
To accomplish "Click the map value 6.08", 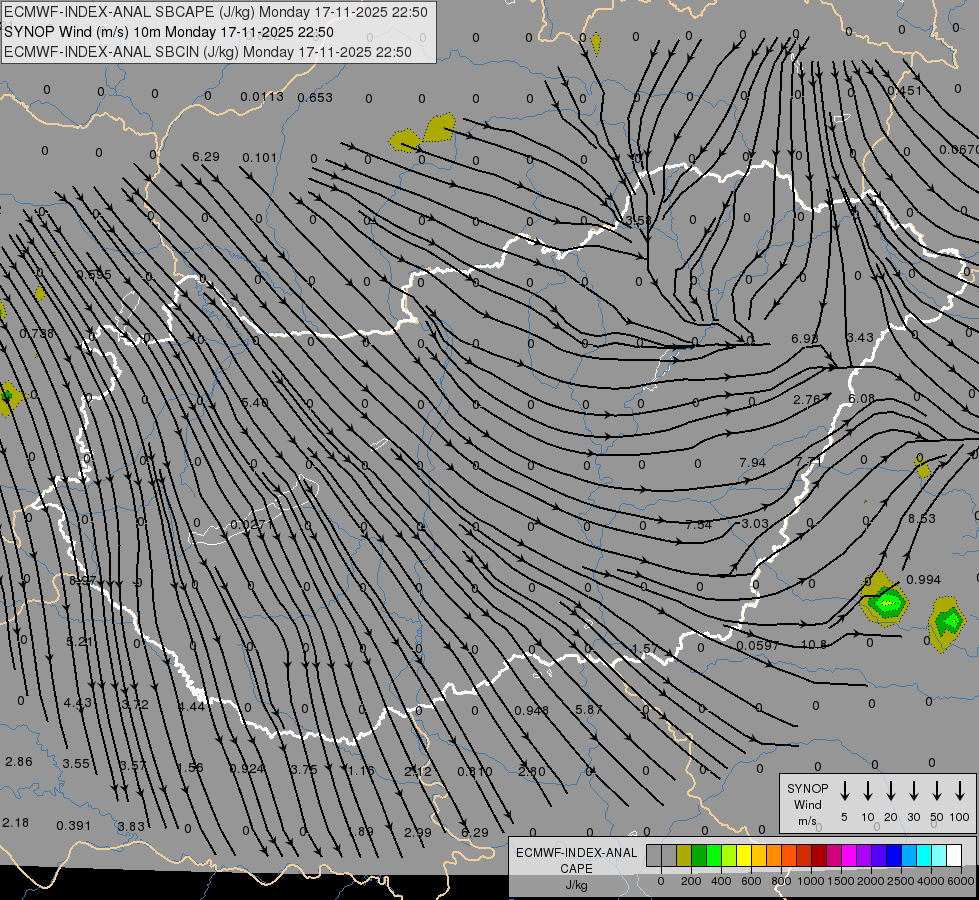I will pyautogui.click(x=861, y=398).
